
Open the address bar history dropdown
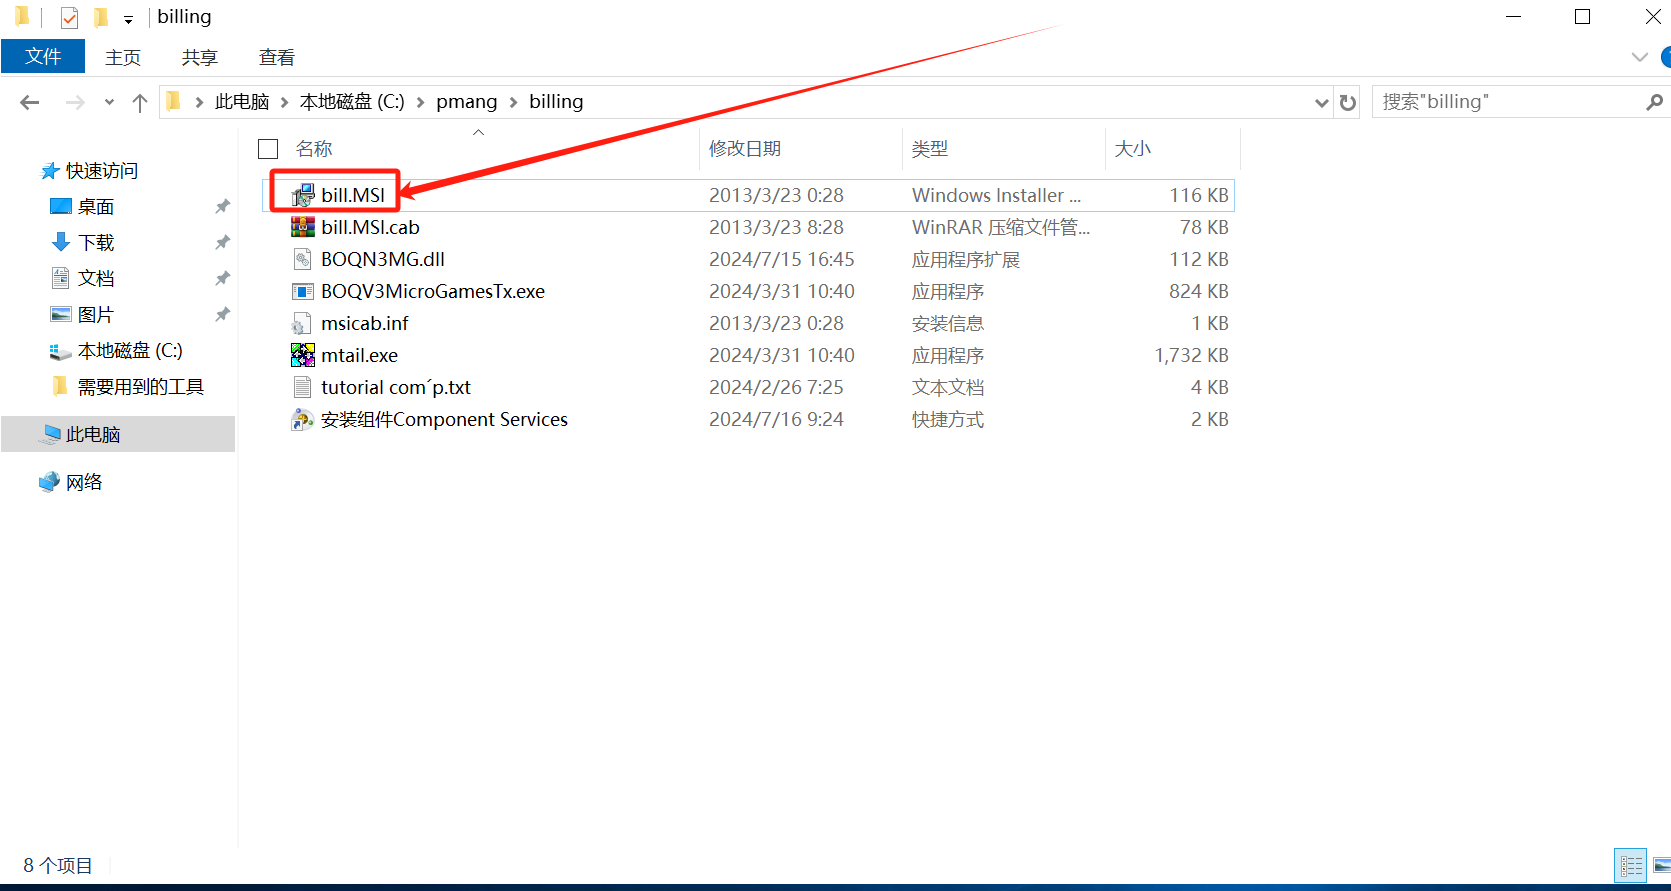pos(1321,102)
